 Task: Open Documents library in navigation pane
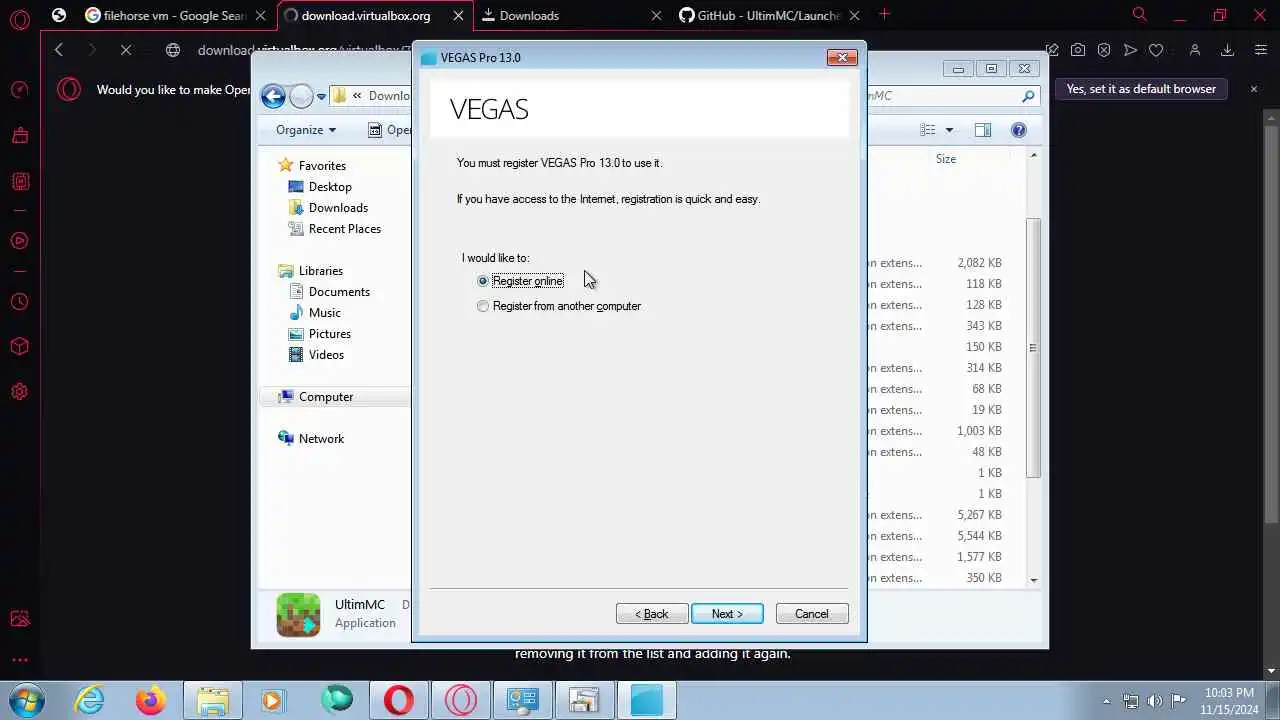coord(339,292)
